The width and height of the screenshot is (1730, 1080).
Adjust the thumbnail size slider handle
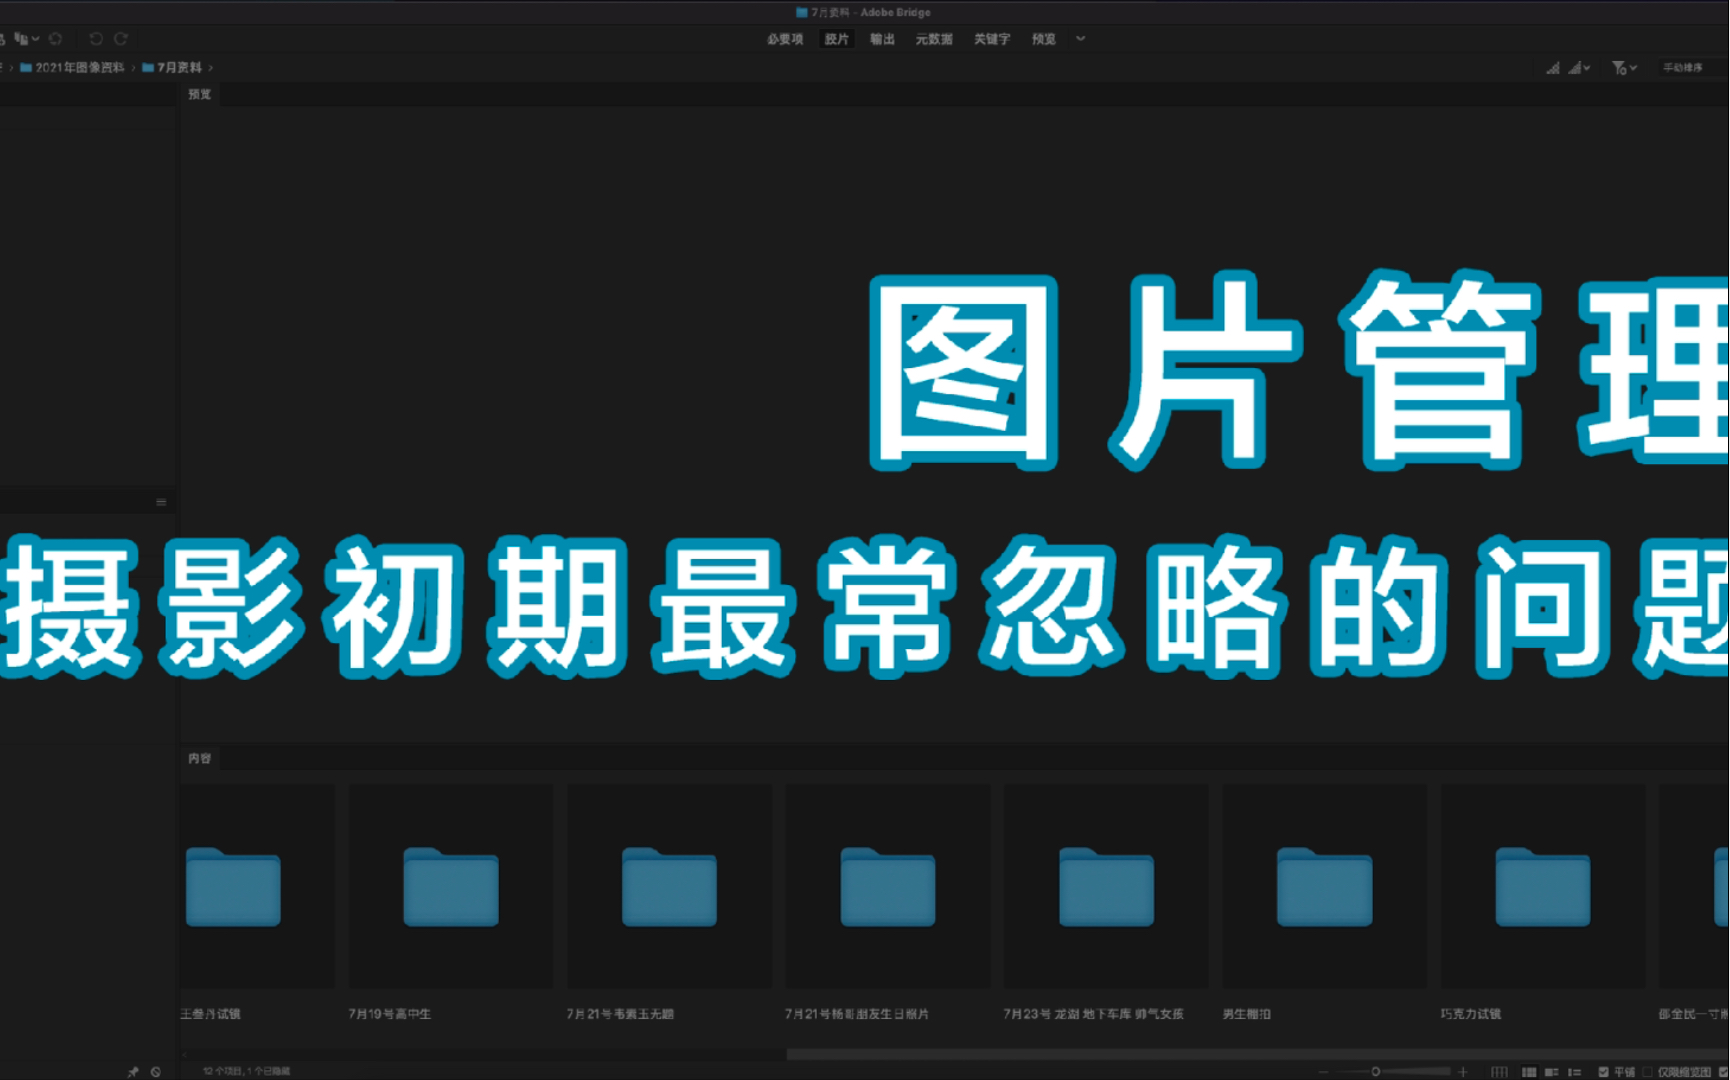[1376, 1072]
